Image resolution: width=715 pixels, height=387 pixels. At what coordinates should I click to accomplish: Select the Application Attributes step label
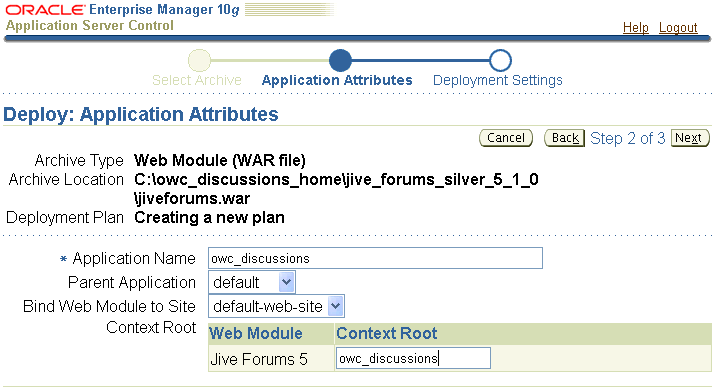(x=337, y=80)
